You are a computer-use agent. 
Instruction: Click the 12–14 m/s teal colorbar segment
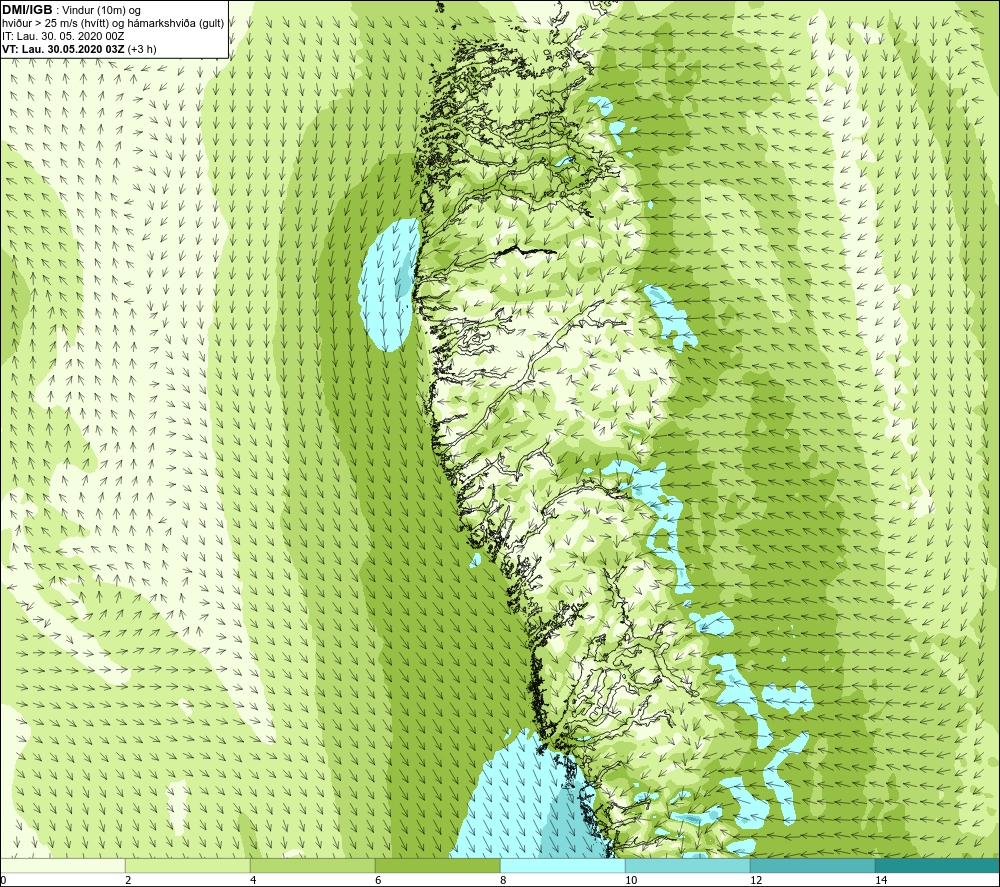point(812,865)
